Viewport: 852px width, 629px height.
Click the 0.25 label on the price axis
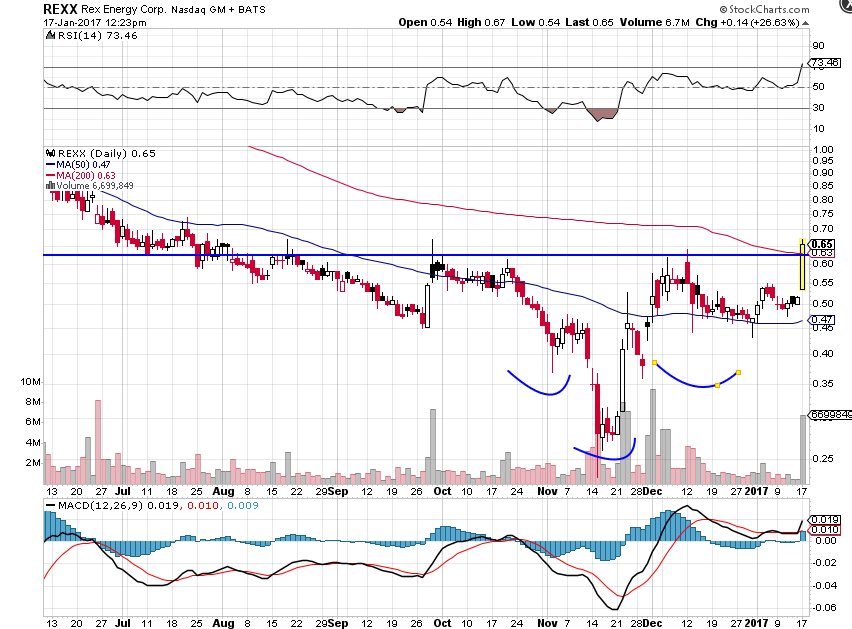coord(823,458)
